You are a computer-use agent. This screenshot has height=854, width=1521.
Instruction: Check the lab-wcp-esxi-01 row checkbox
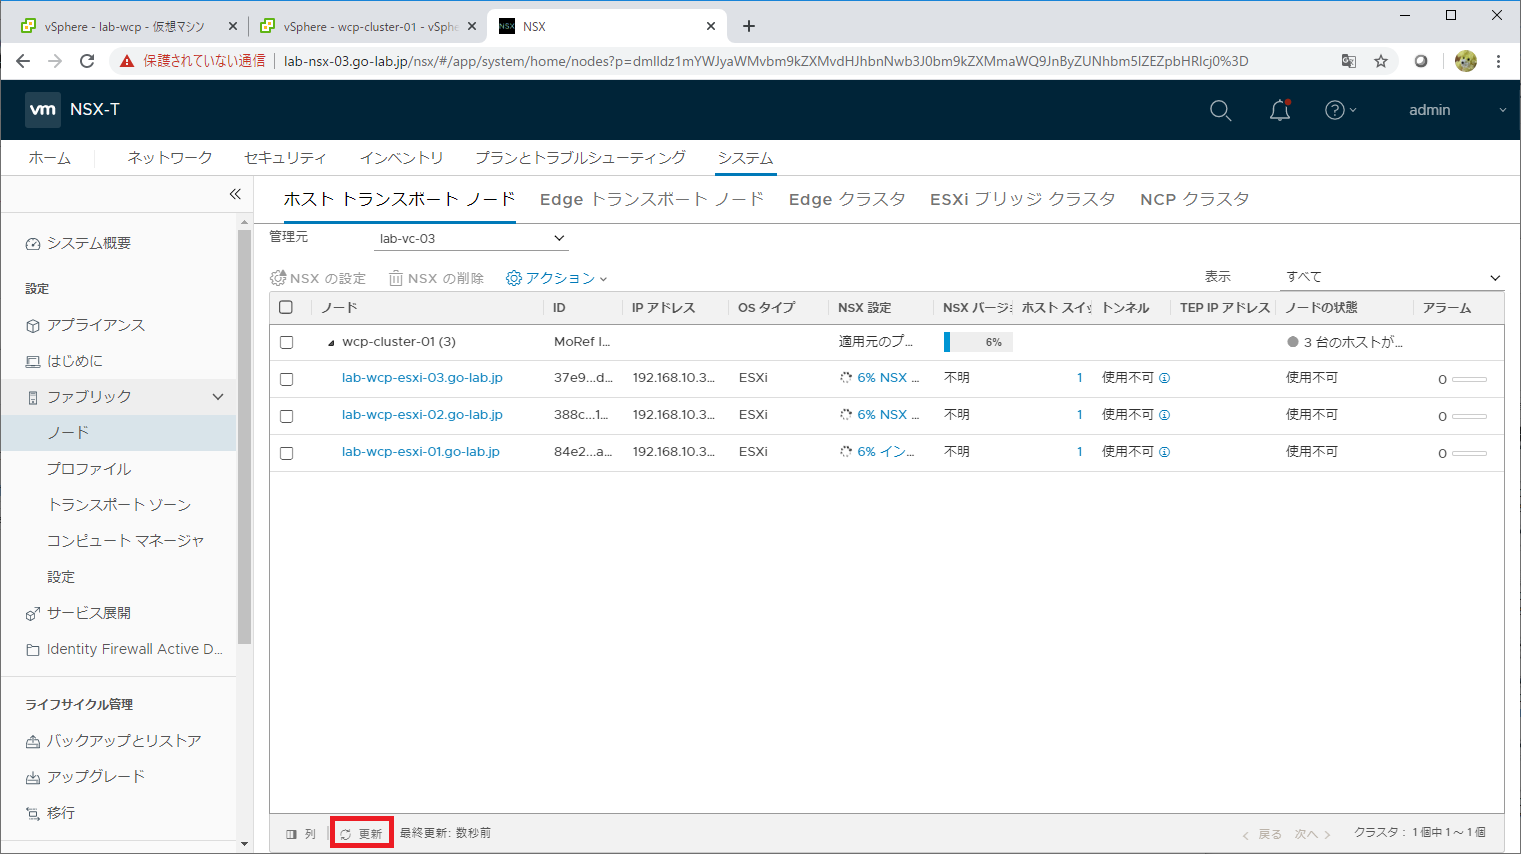pos(286,453)
